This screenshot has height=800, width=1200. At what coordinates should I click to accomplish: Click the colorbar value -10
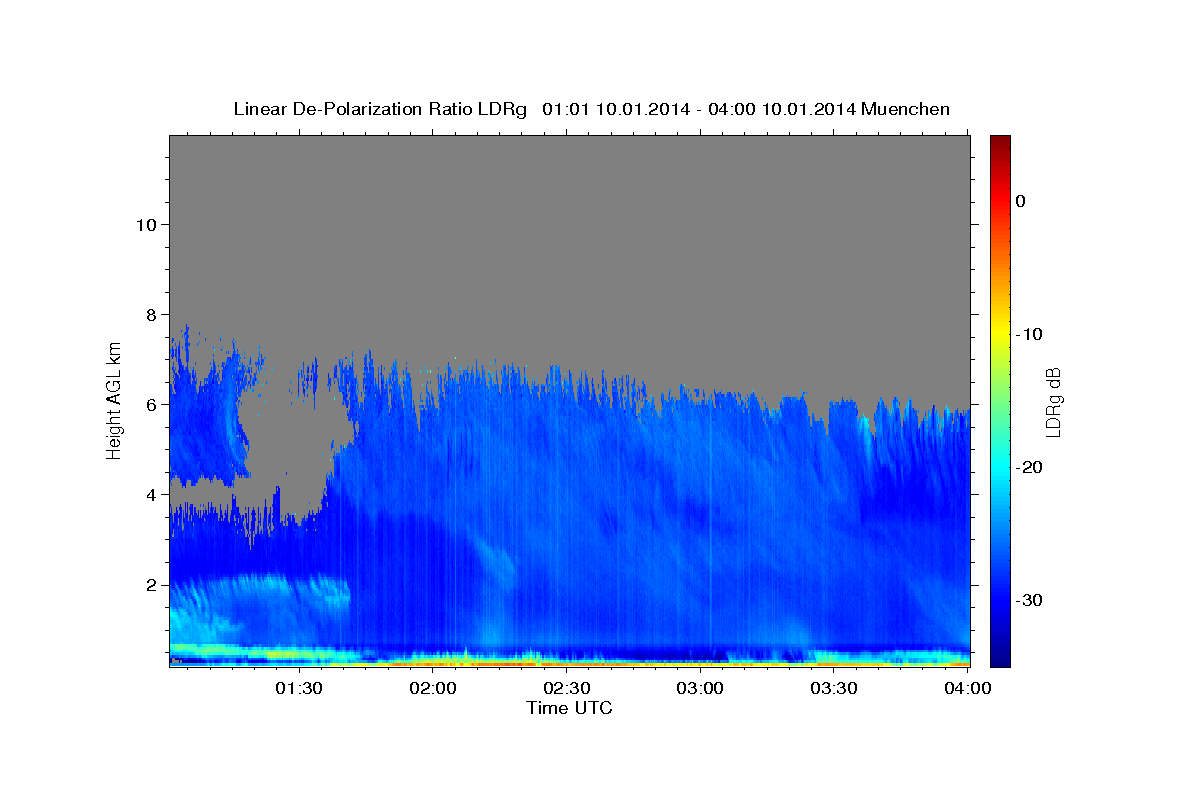(1030, 334)
